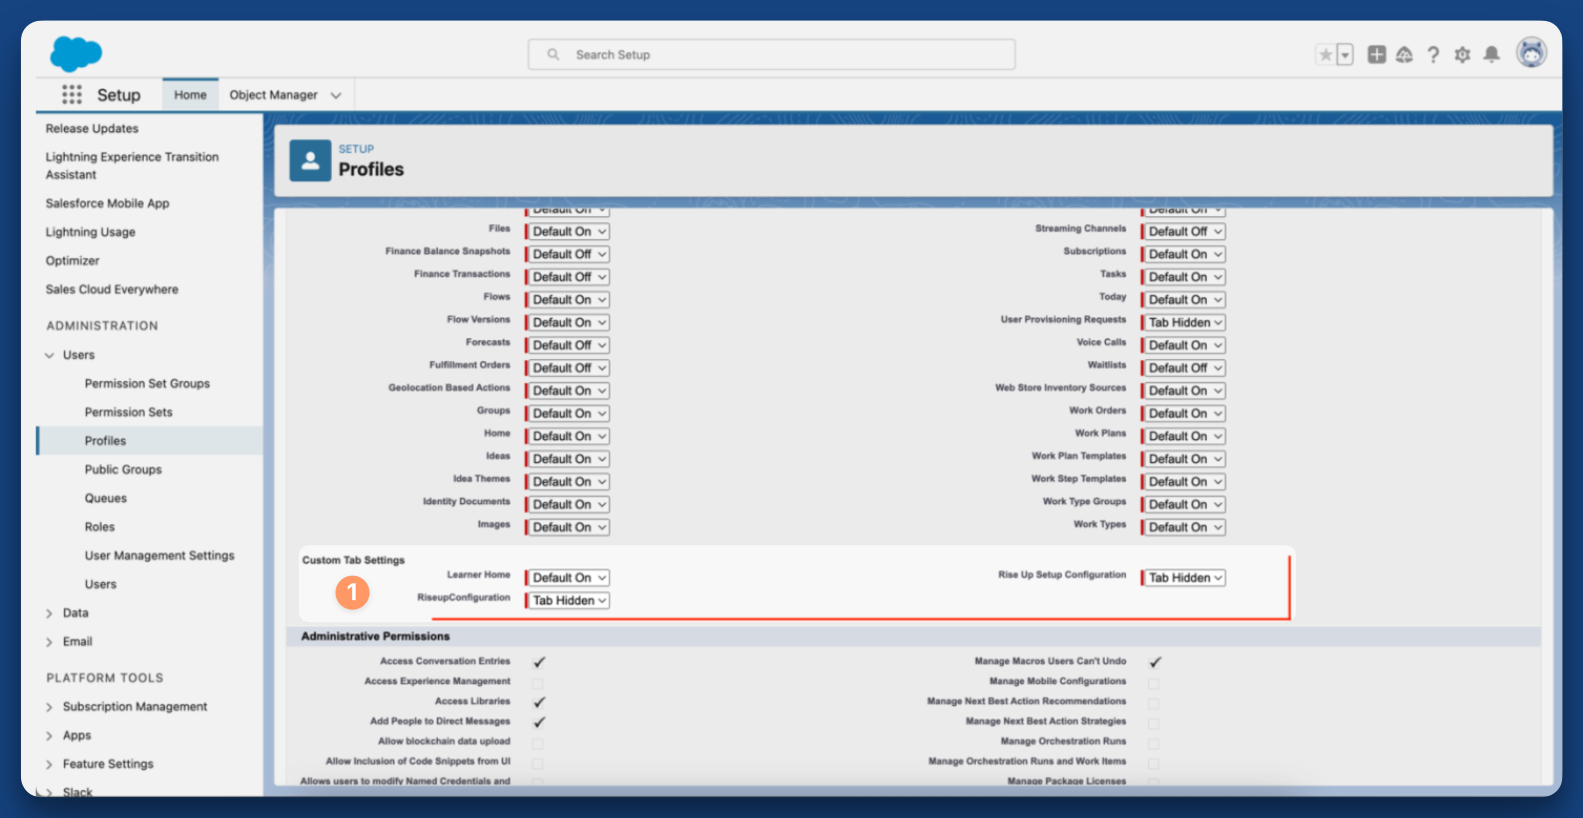Open the App Launcher dots grid
1583x818 pixels.
point(72,95)
